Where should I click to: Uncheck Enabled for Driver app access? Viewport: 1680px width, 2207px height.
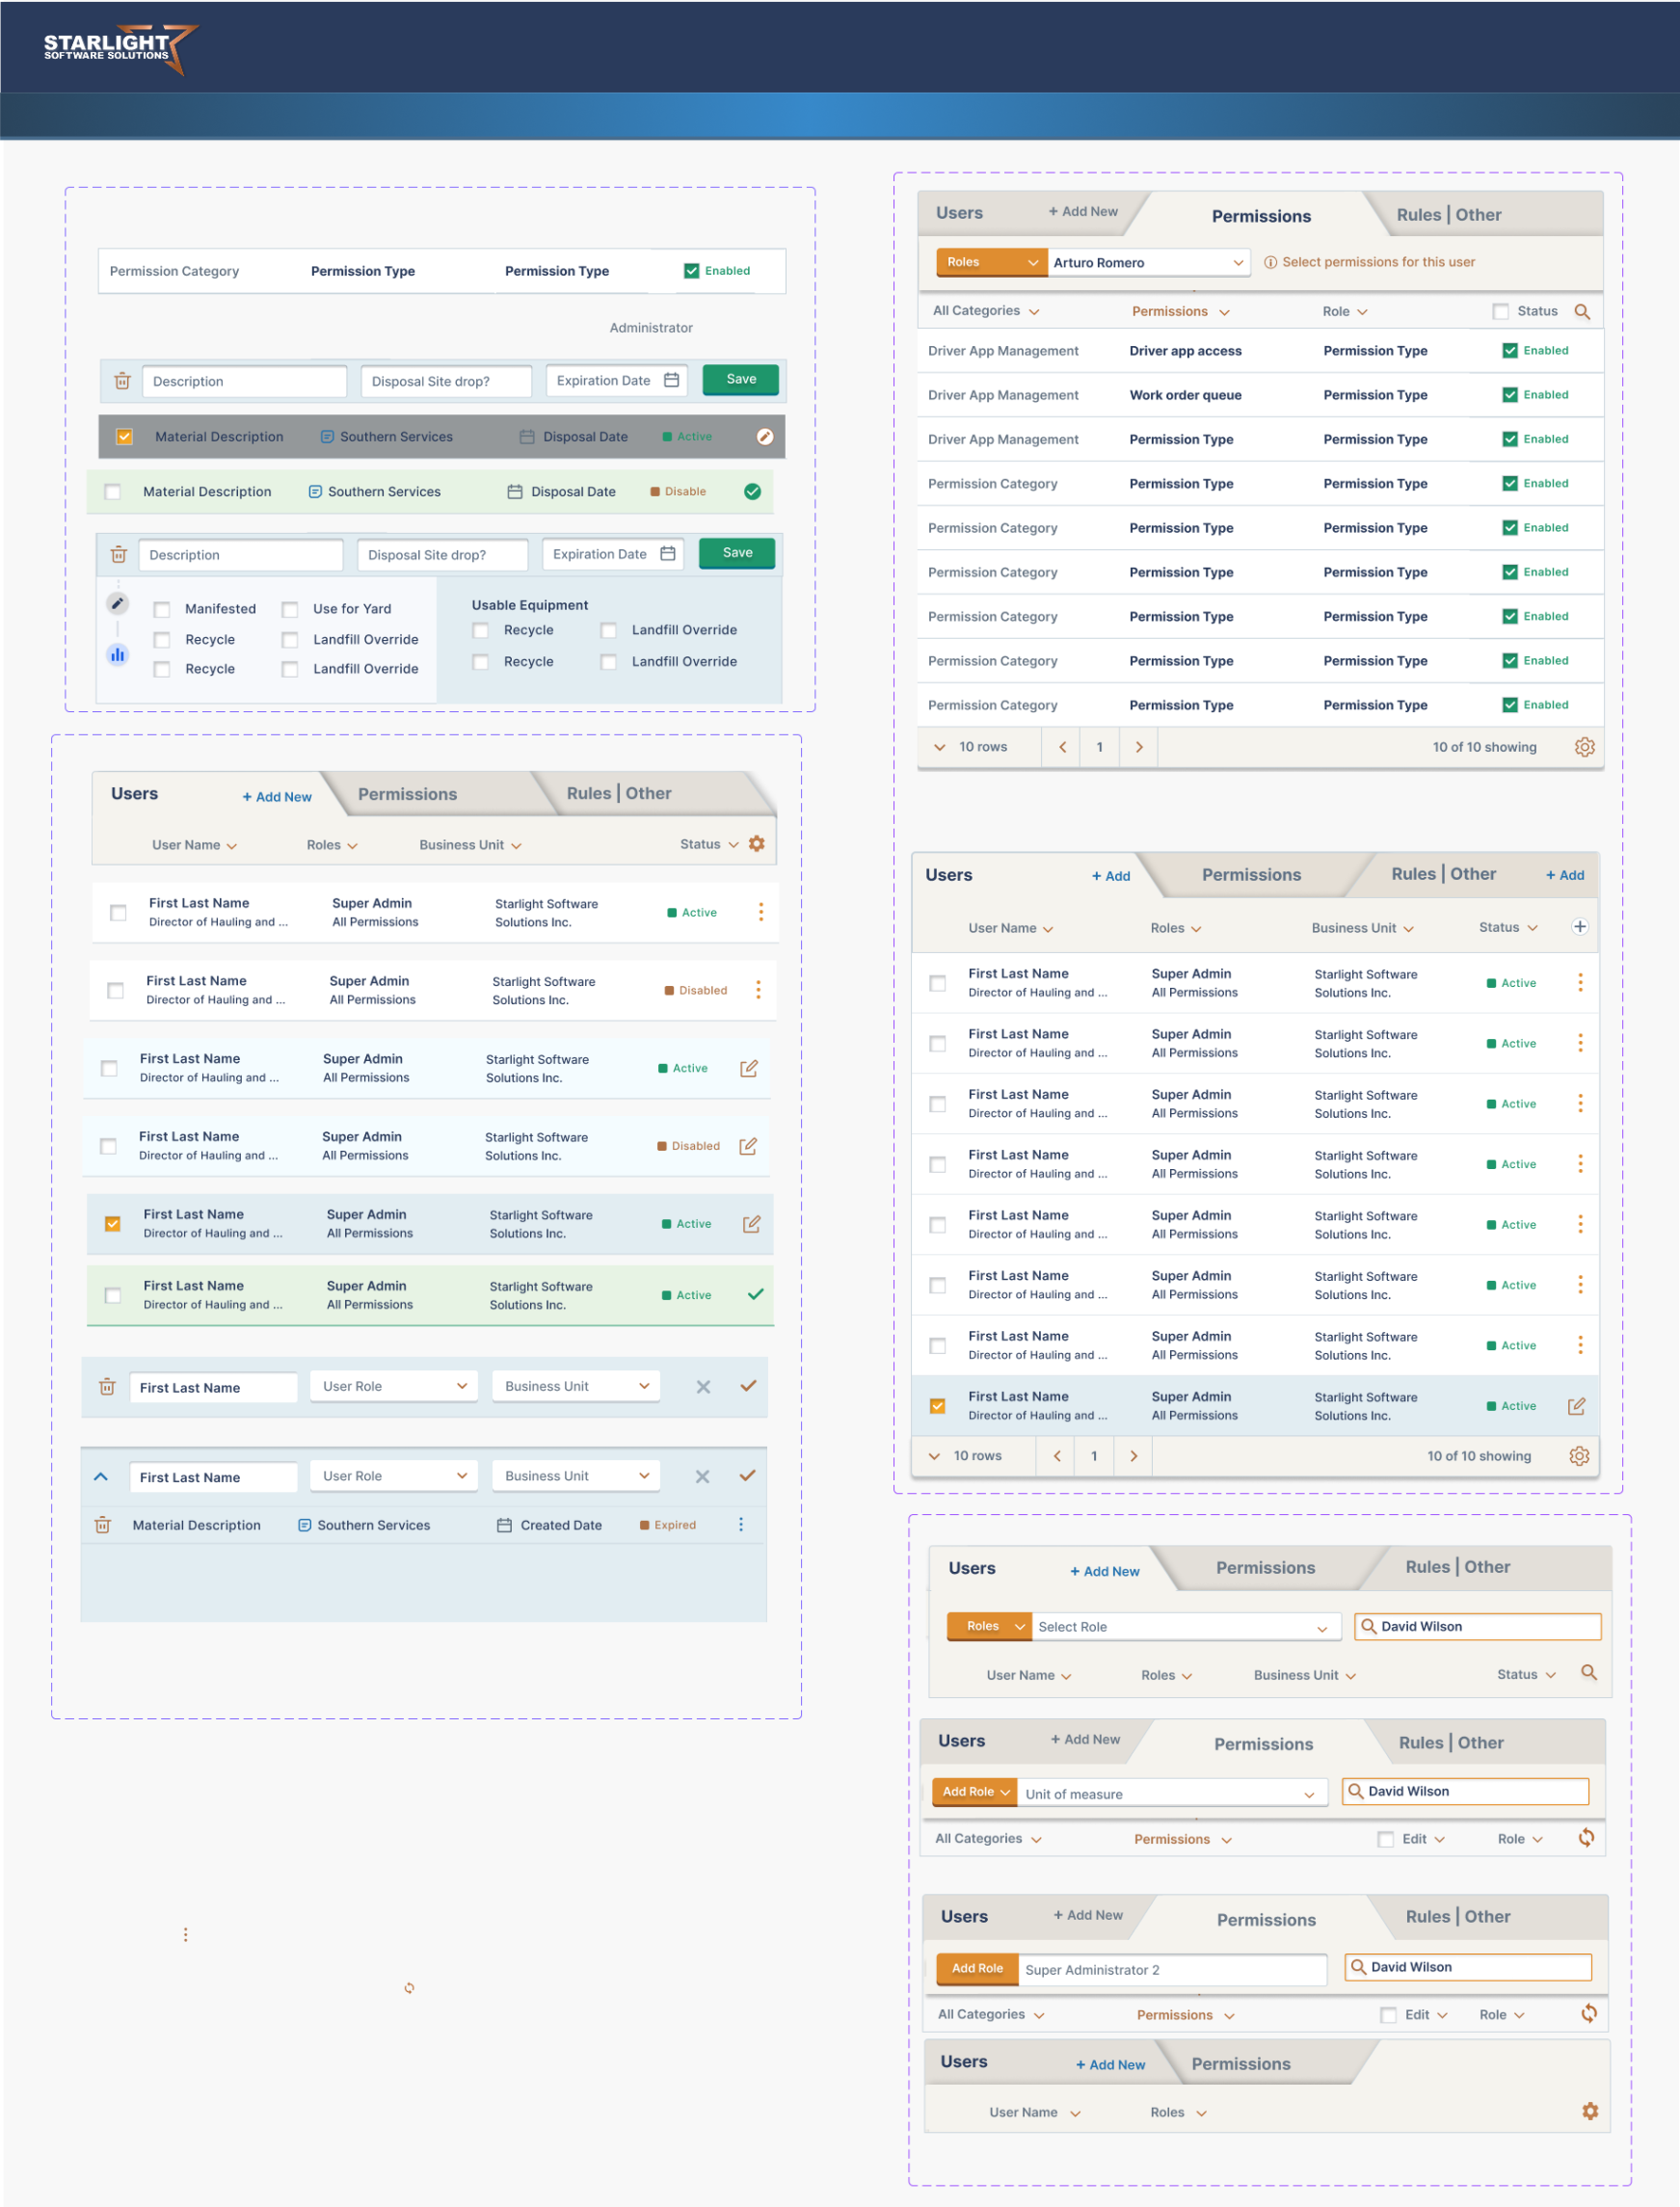pyautogui.click(x=1509, y=351)
